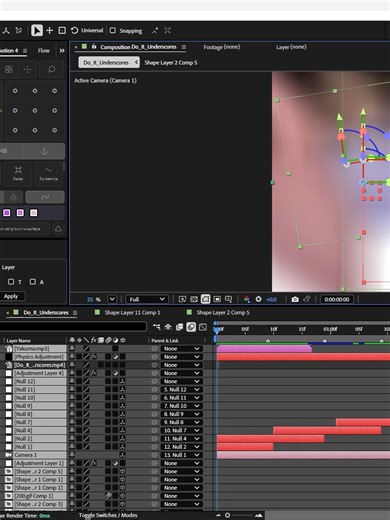Click the timeline layer search field
390x520 pixels.
(73, 327)
